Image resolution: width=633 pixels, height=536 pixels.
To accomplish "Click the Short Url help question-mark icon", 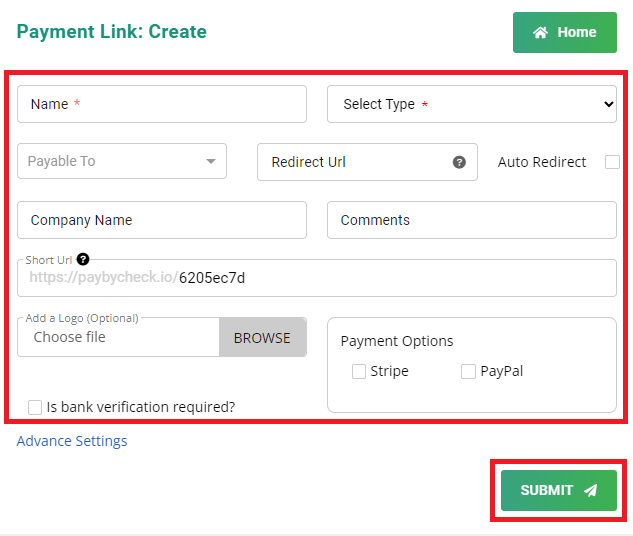I will [x=83, y=259].
